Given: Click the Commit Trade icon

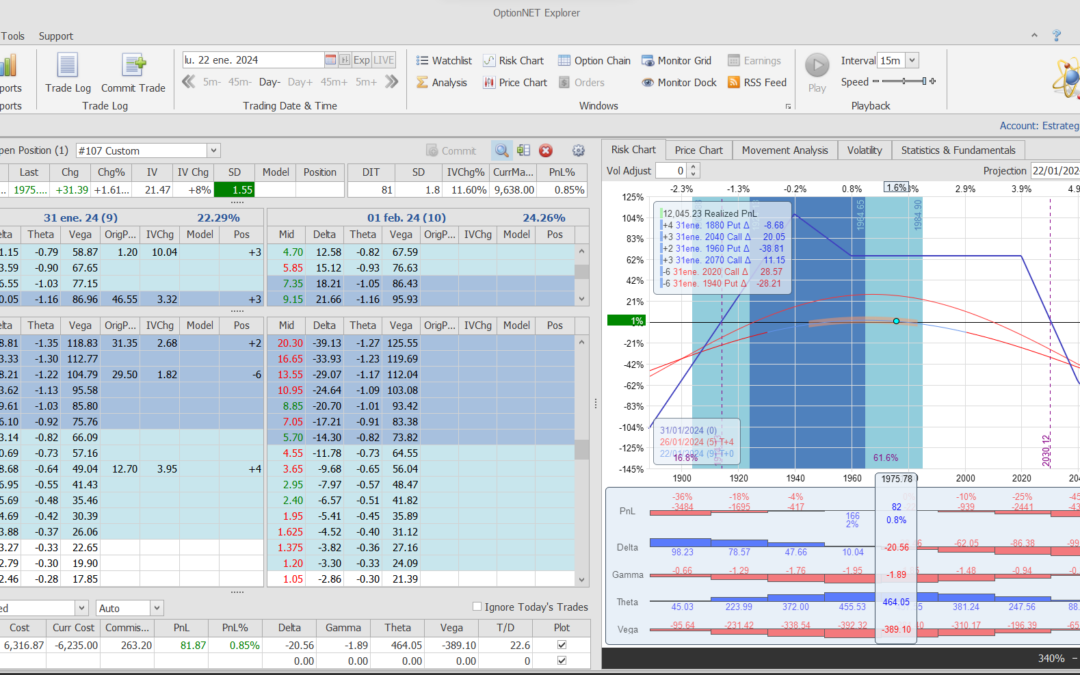Looking at the screenshot, I should [x=133, y=72].
